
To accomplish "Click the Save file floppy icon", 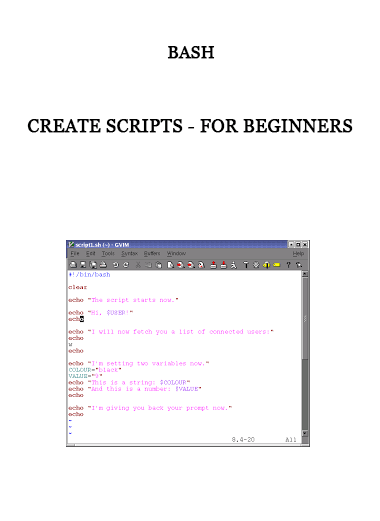I will point(83,265).
